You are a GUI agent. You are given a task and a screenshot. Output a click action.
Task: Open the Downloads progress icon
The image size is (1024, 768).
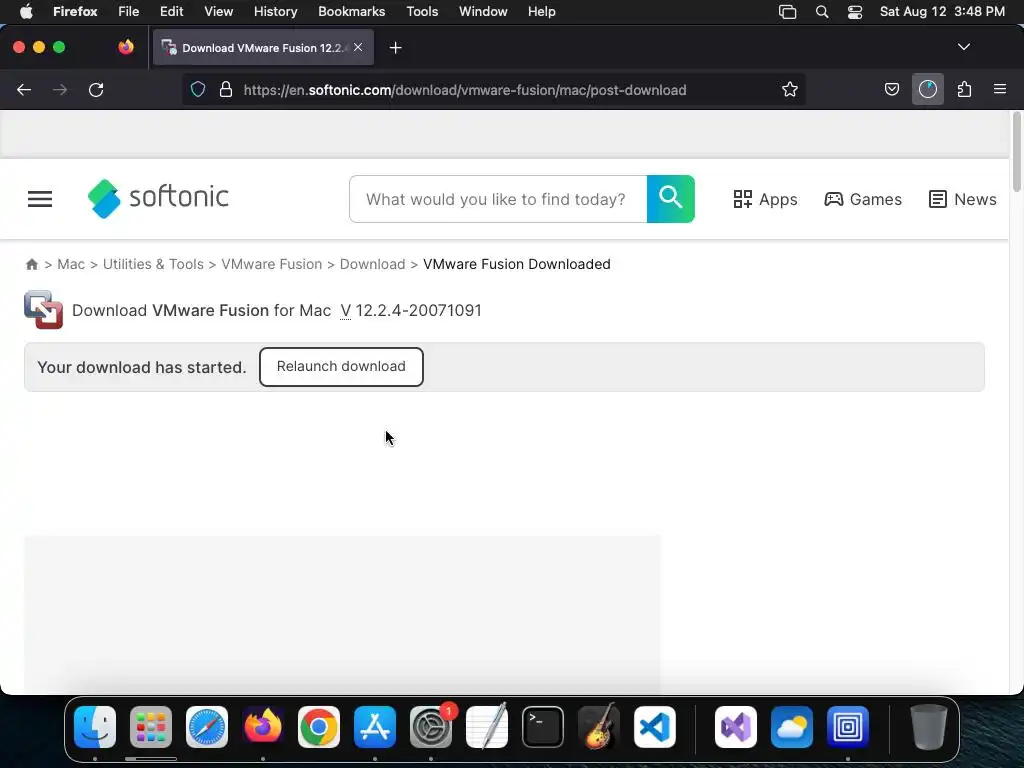tap(928, 89)
